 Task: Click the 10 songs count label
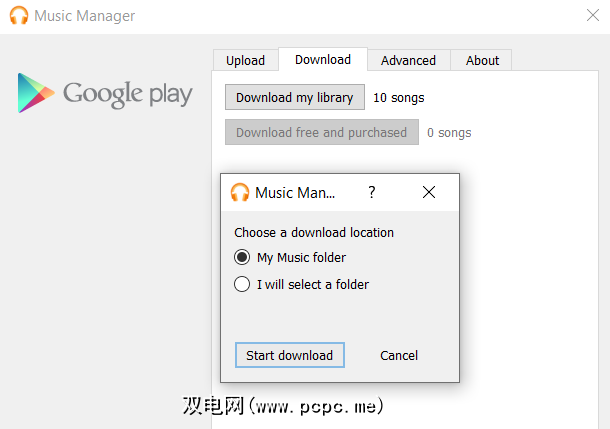[x=399, y=98]
